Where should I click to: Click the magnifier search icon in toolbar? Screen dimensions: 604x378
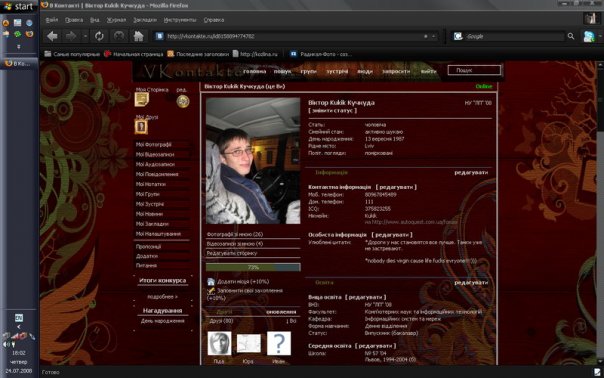tap(571, 36)
